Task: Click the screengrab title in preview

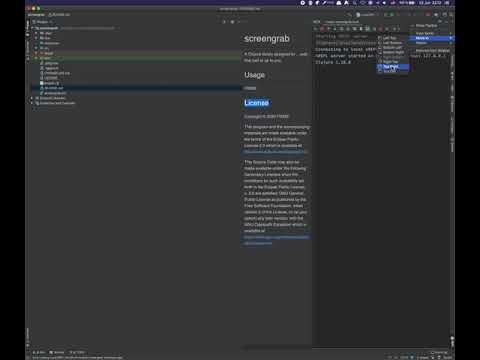Action: click(x=267, y=39)
